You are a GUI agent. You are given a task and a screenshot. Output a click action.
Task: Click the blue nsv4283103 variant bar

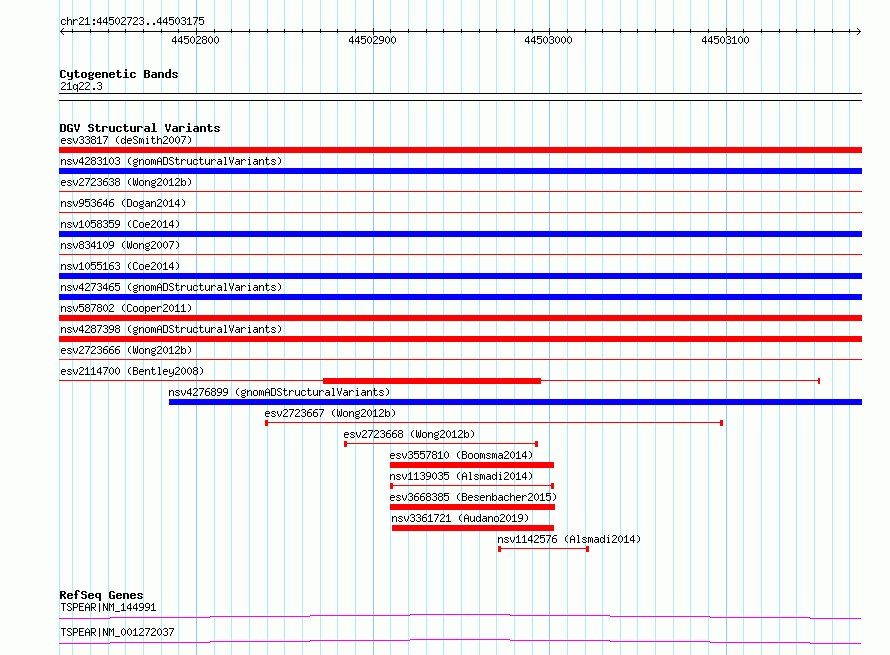point(460,171)
